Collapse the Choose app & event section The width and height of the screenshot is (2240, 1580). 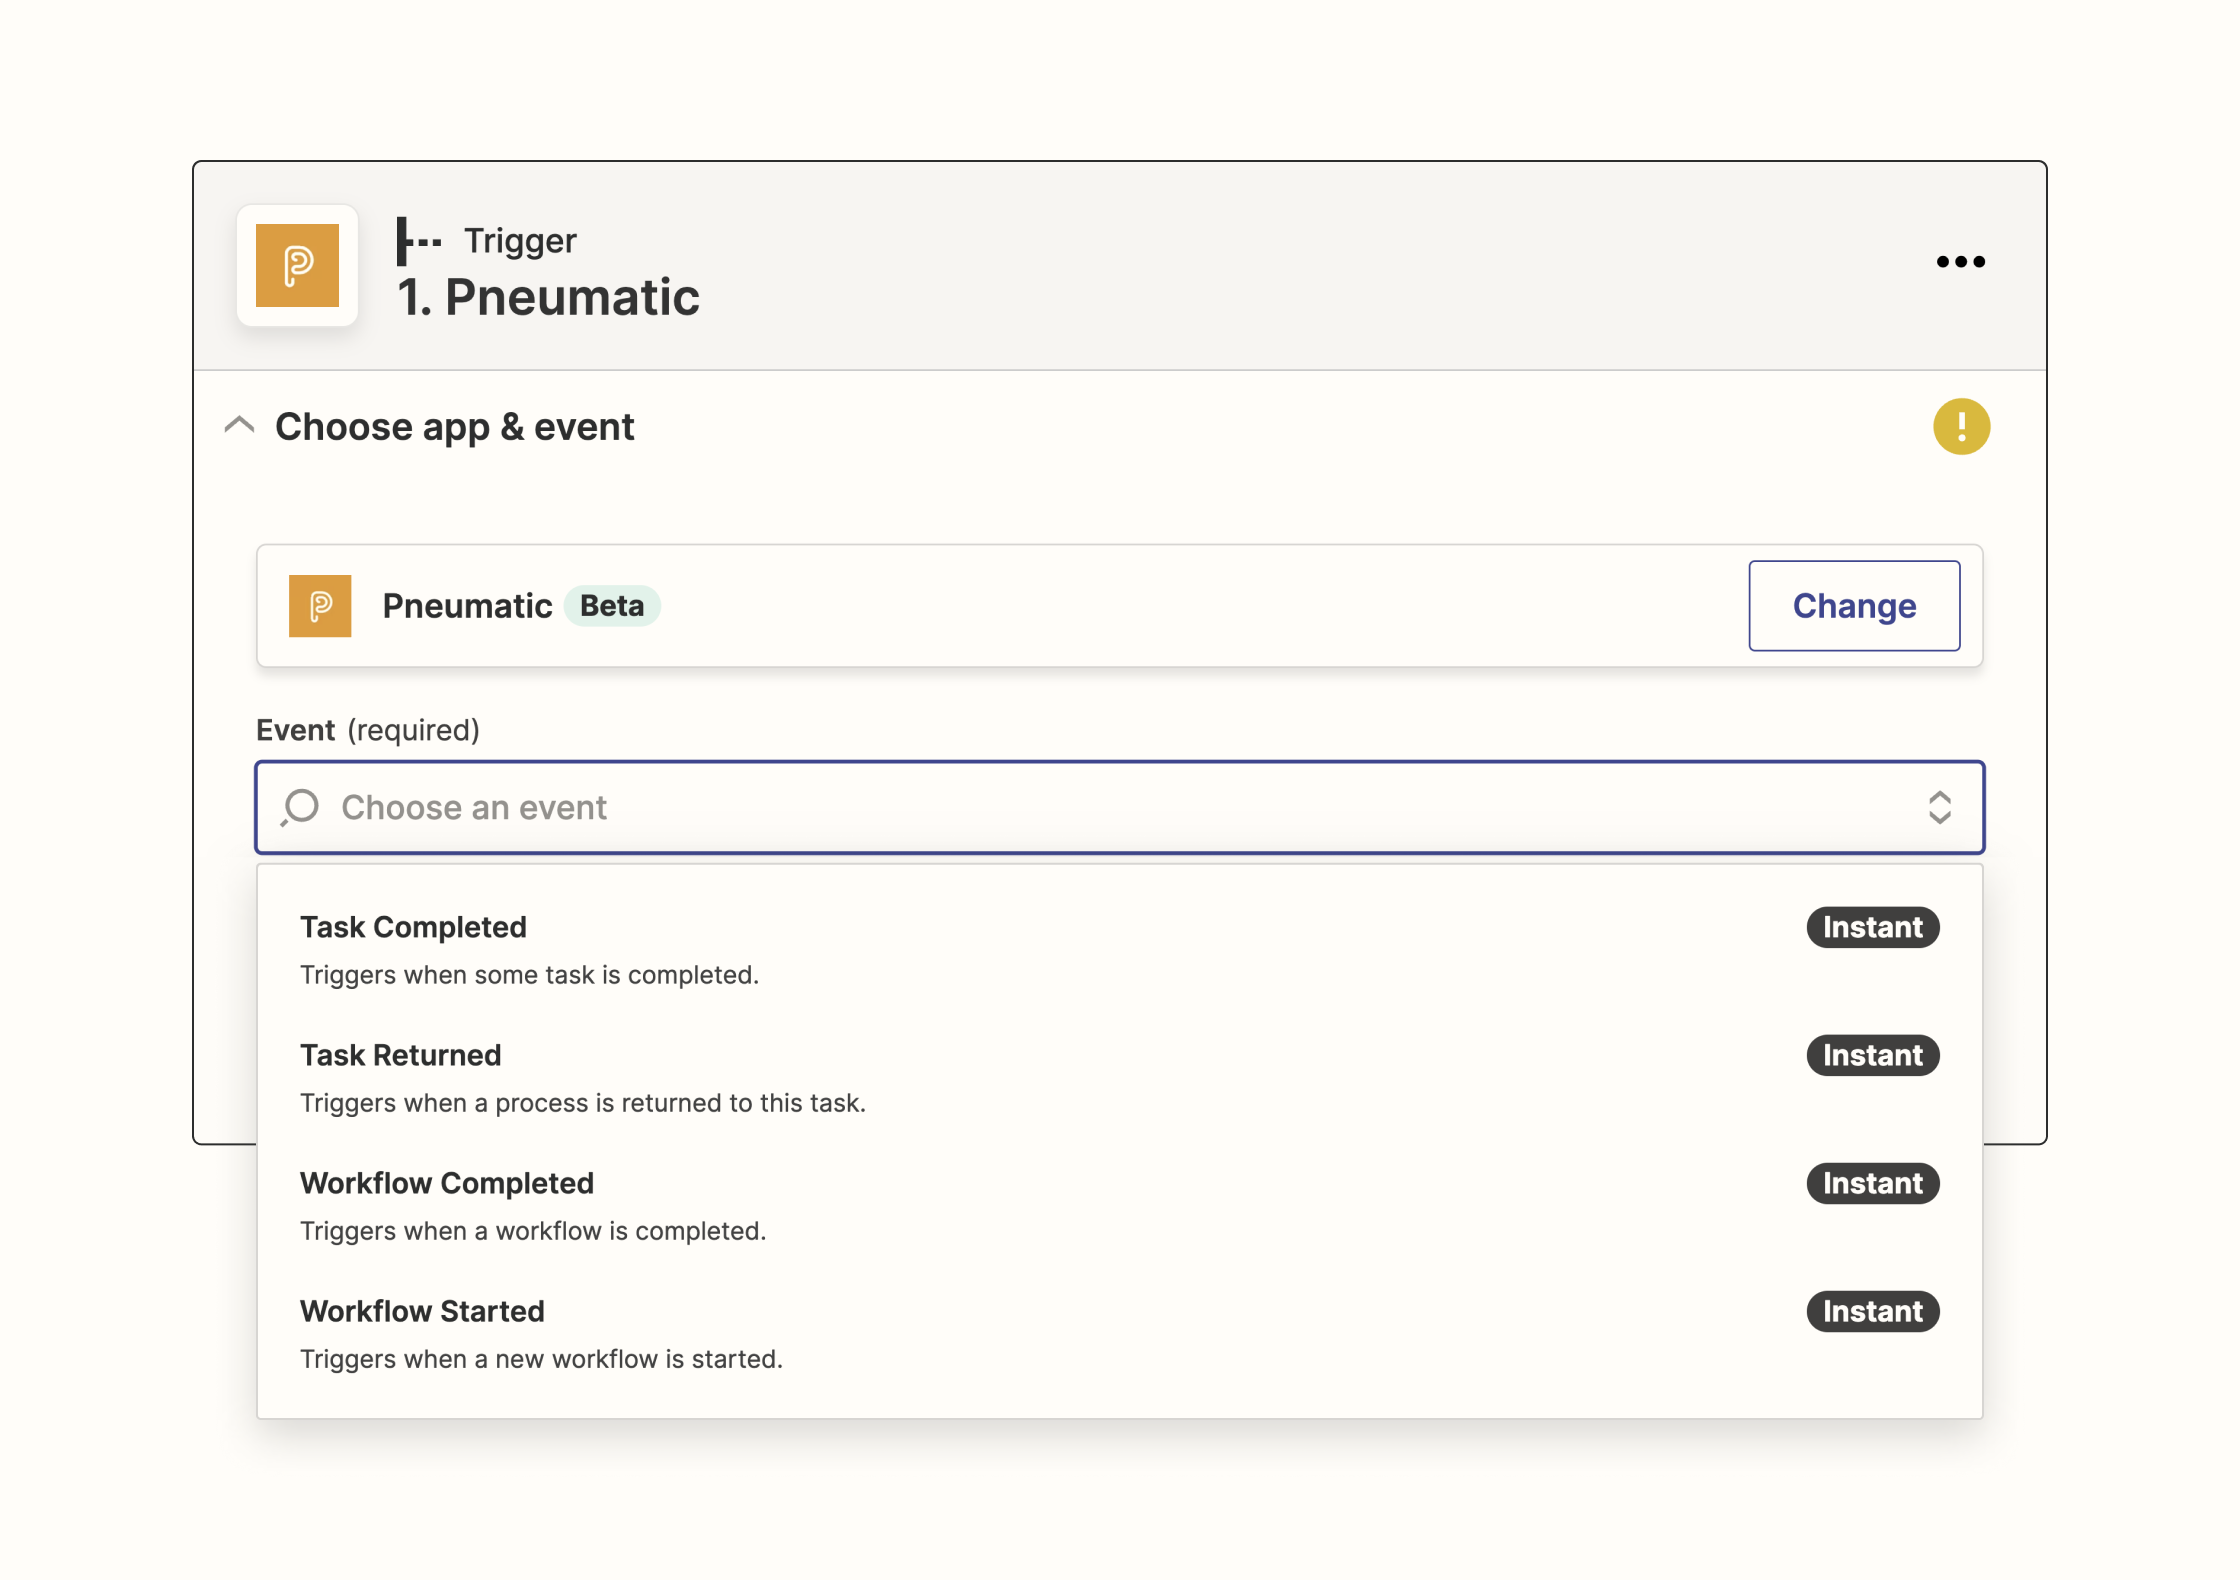(239, 426)
